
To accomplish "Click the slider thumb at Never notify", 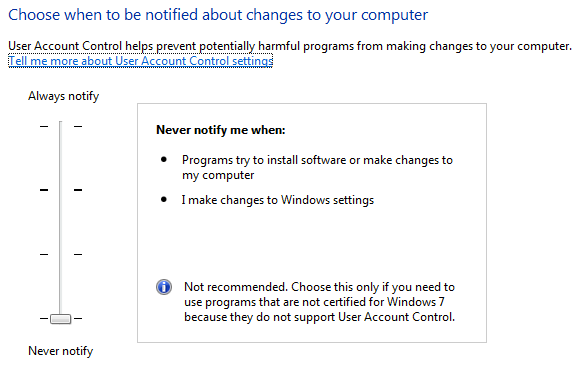I will click(x=60, y=318).
